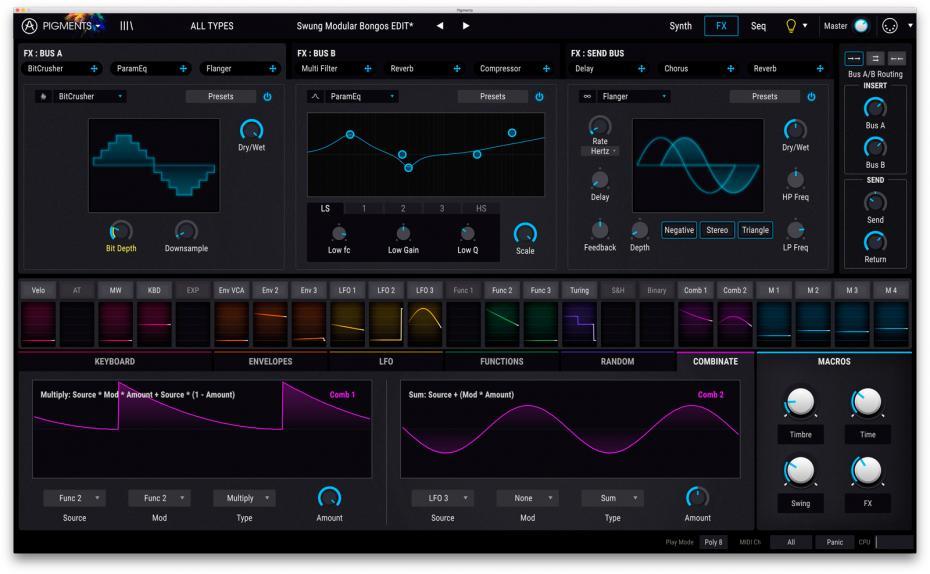Viewport: 930px width, 574px height.
Task: Select the LFO 3 modulation source thumbnail
Action: 424,325
